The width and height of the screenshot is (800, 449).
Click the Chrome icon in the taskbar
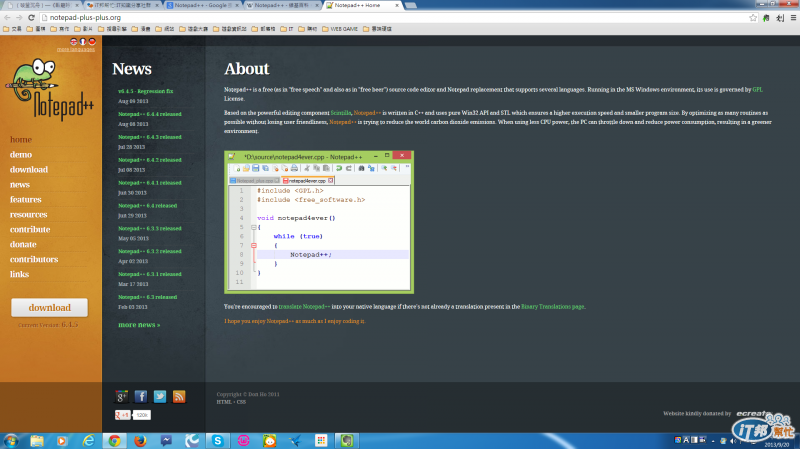tap(114, 440)
